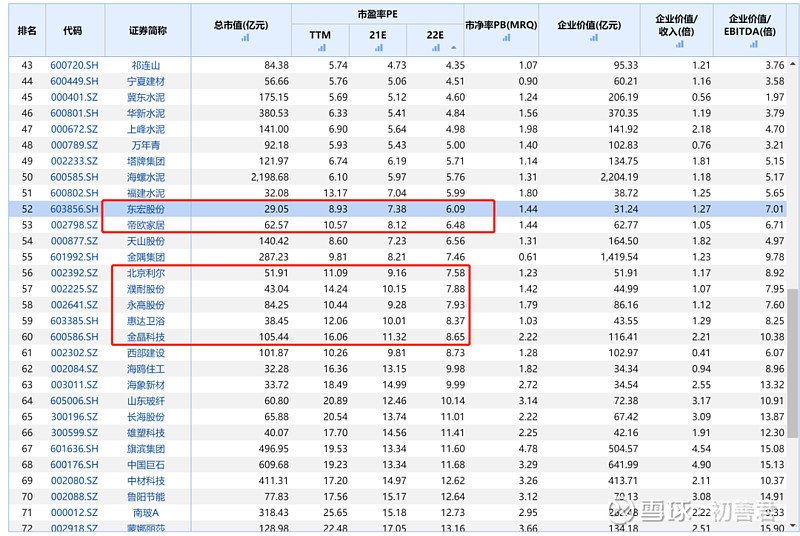The image size is (800, 536).
Task: Select security name 上峰水泥
Action: [146, 129]
